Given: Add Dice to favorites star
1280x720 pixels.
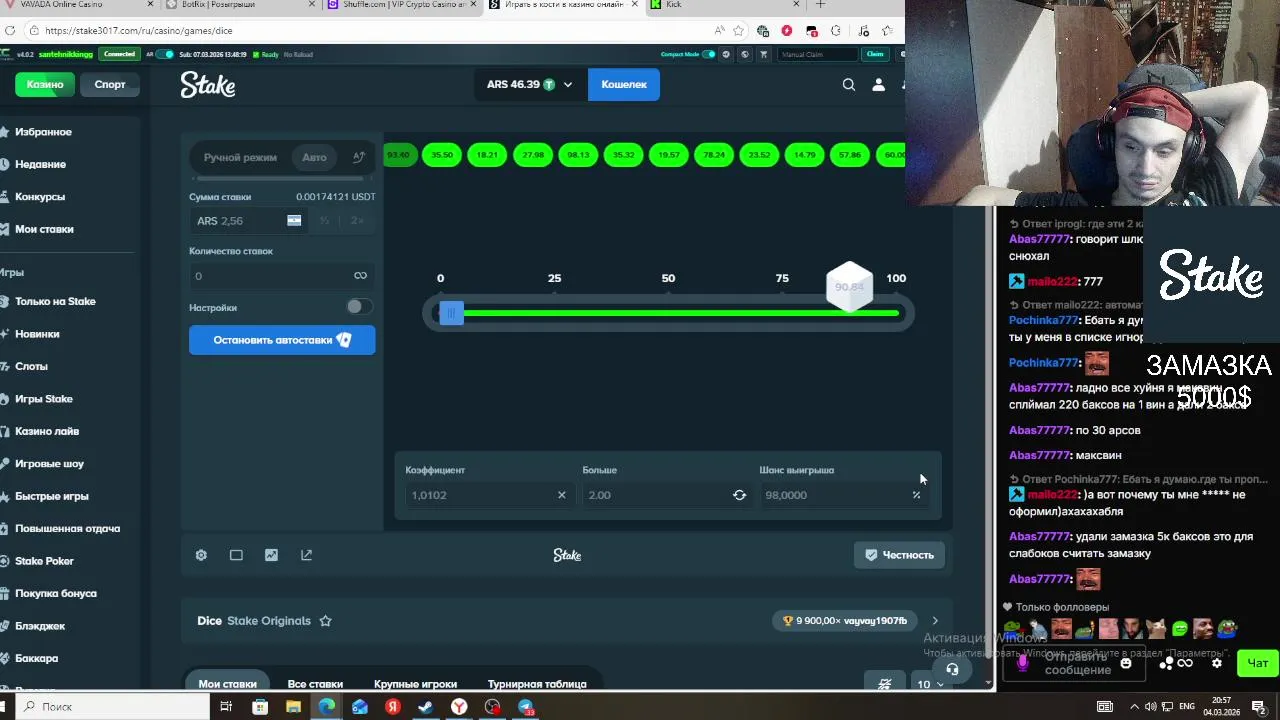Looking at the screenshot, I should tap(325, 621).
